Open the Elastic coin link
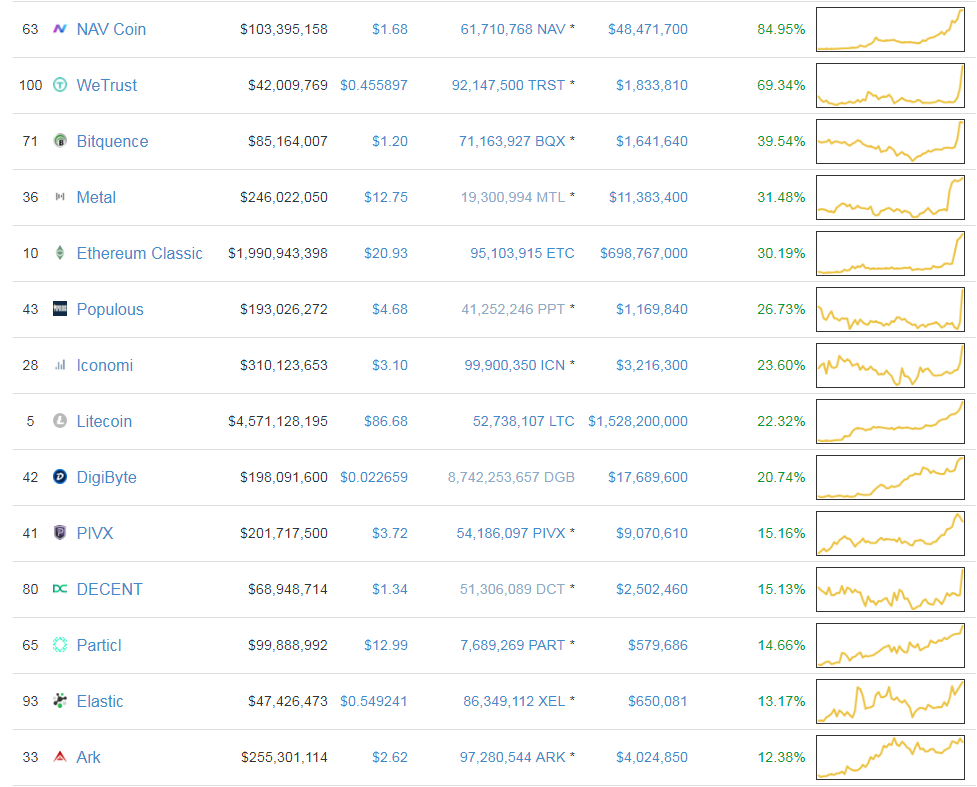The width and height of the screenshot is (977, 787). tap(100, 702)
